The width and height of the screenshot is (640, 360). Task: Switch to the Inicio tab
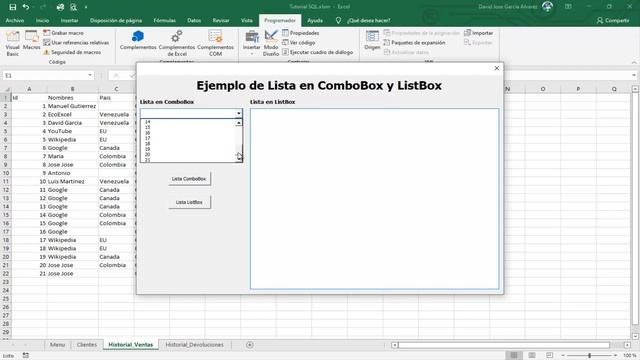[42, 20]
